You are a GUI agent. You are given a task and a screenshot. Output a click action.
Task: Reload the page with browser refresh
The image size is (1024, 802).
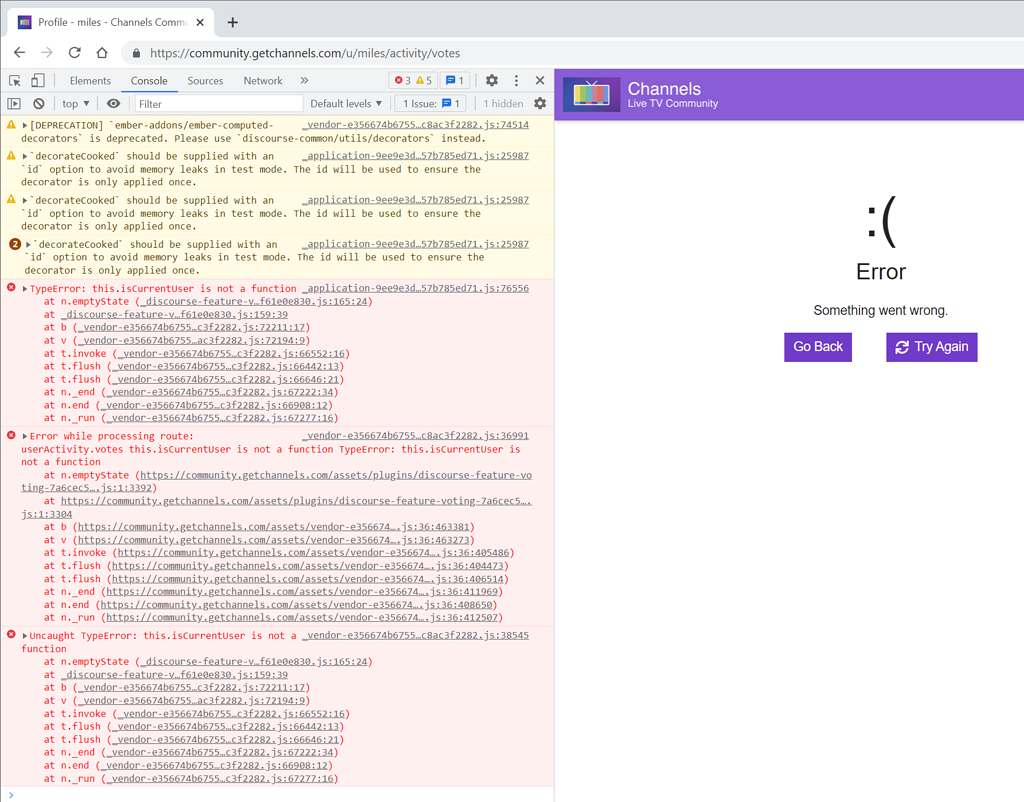coord(74,53)
